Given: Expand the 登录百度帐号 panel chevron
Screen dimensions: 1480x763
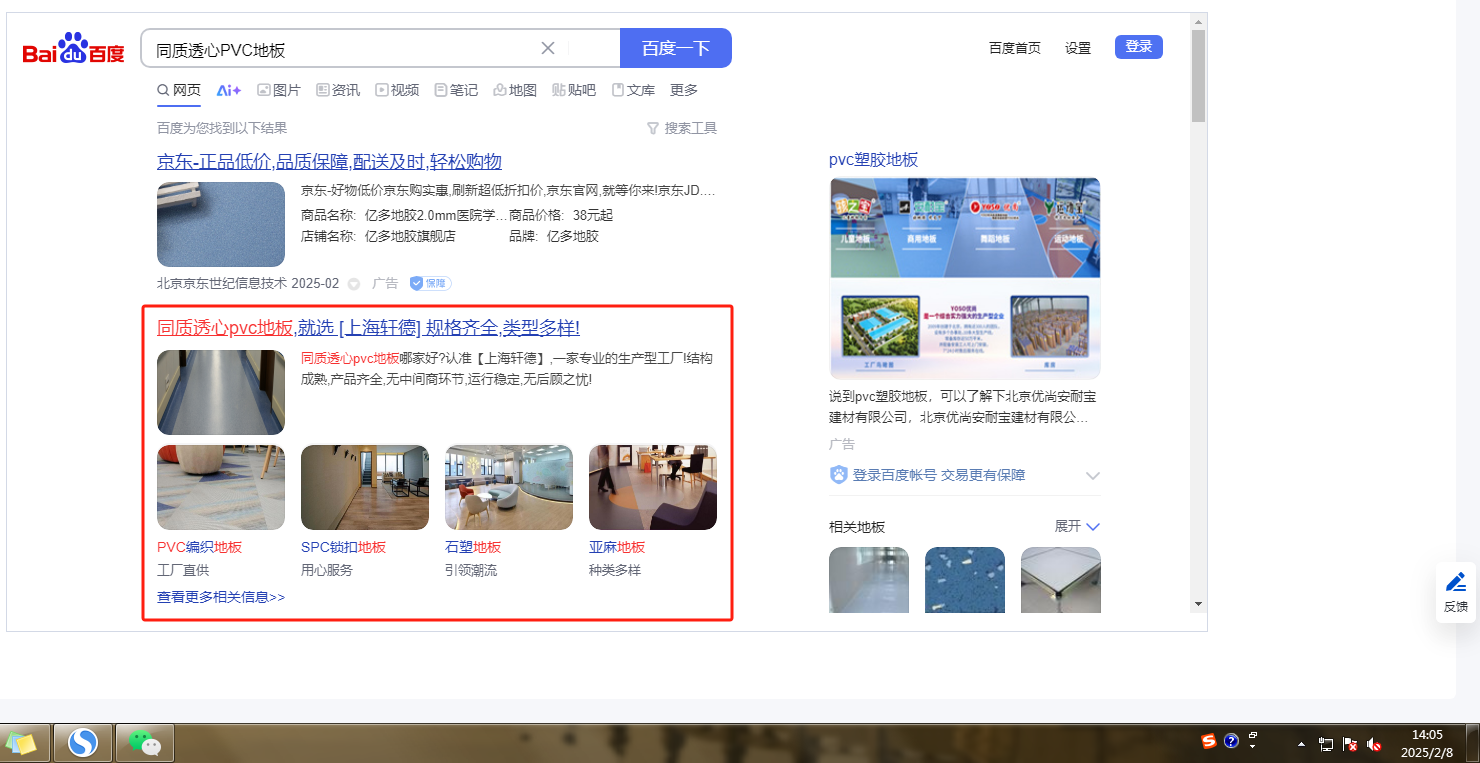Looking at the screenshot, I should [x=1093, y=476].
